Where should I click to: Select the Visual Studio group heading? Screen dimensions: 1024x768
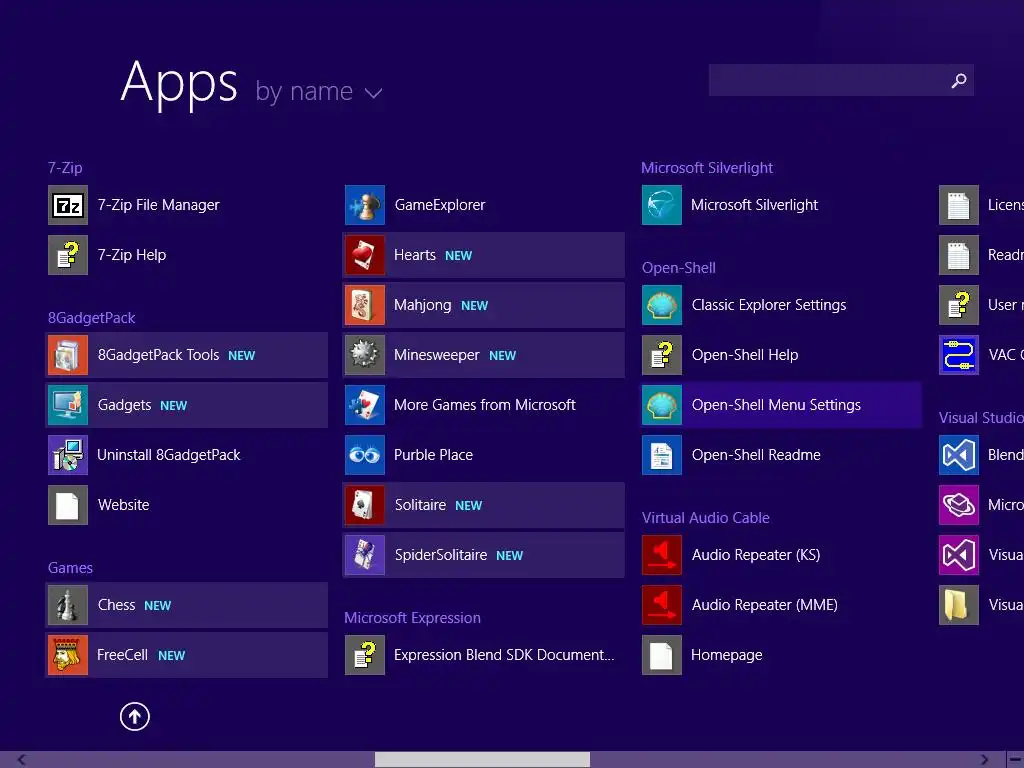(x=981, y=418)
